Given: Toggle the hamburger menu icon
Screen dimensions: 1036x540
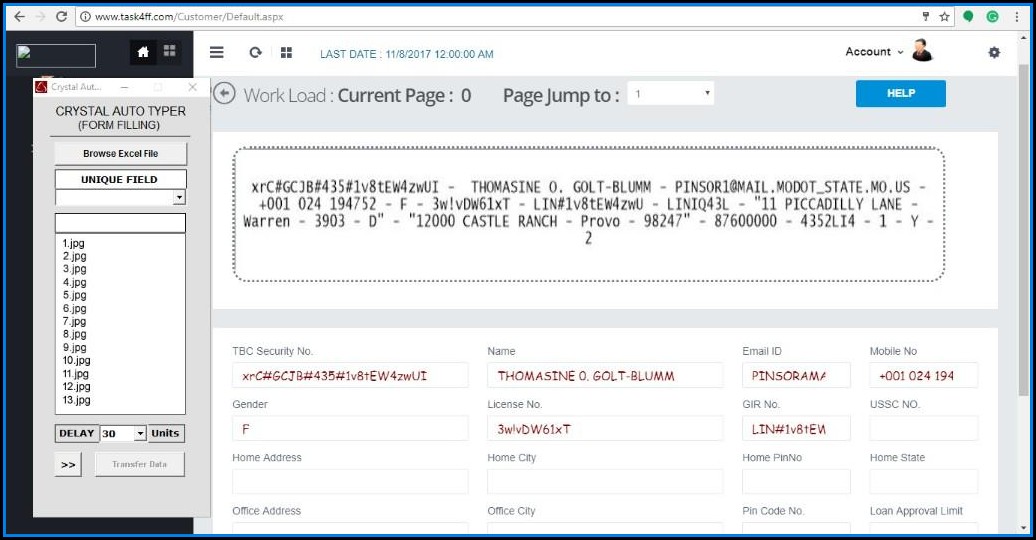Looking at the screenshot, I should tap(216, 53).
